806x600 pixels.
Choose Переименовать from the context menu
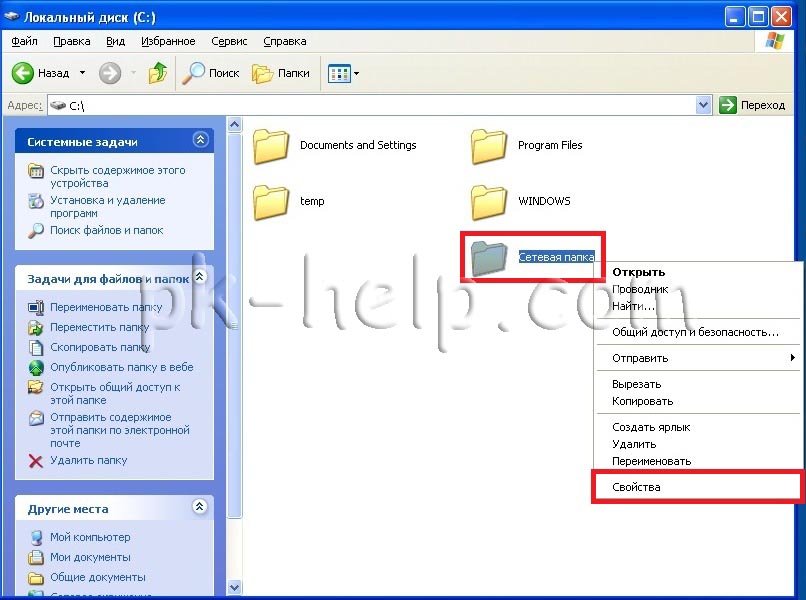point(698,461)
